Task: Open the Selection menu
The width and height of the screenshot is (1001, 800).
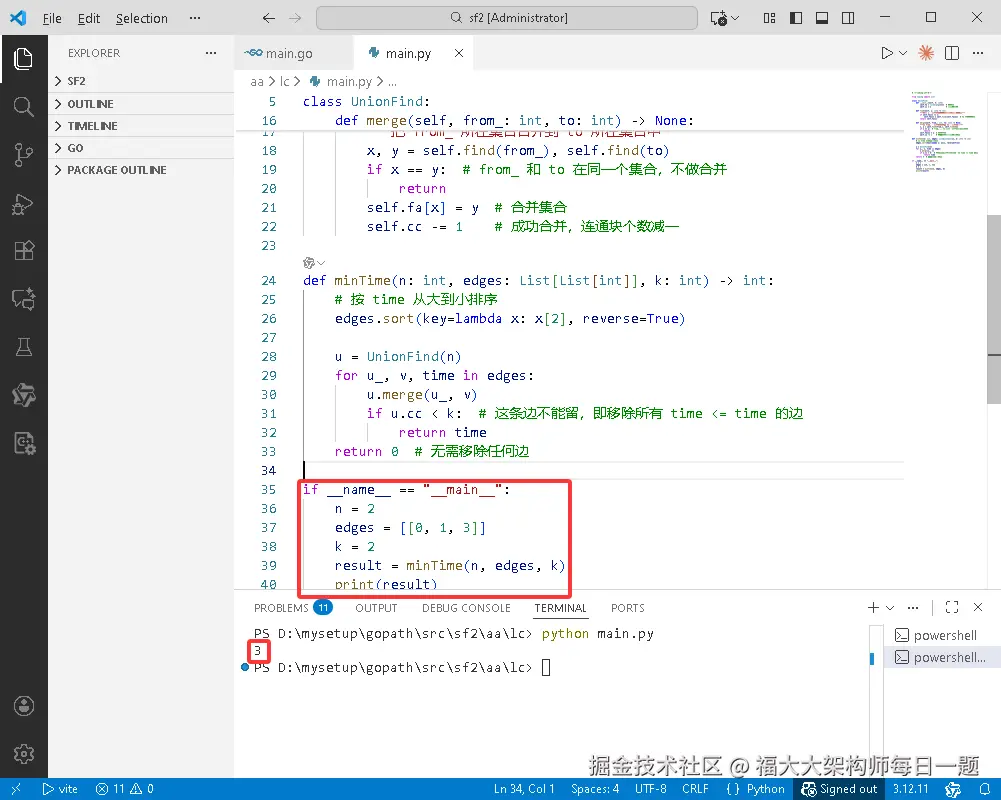Action: coord(142,19)
